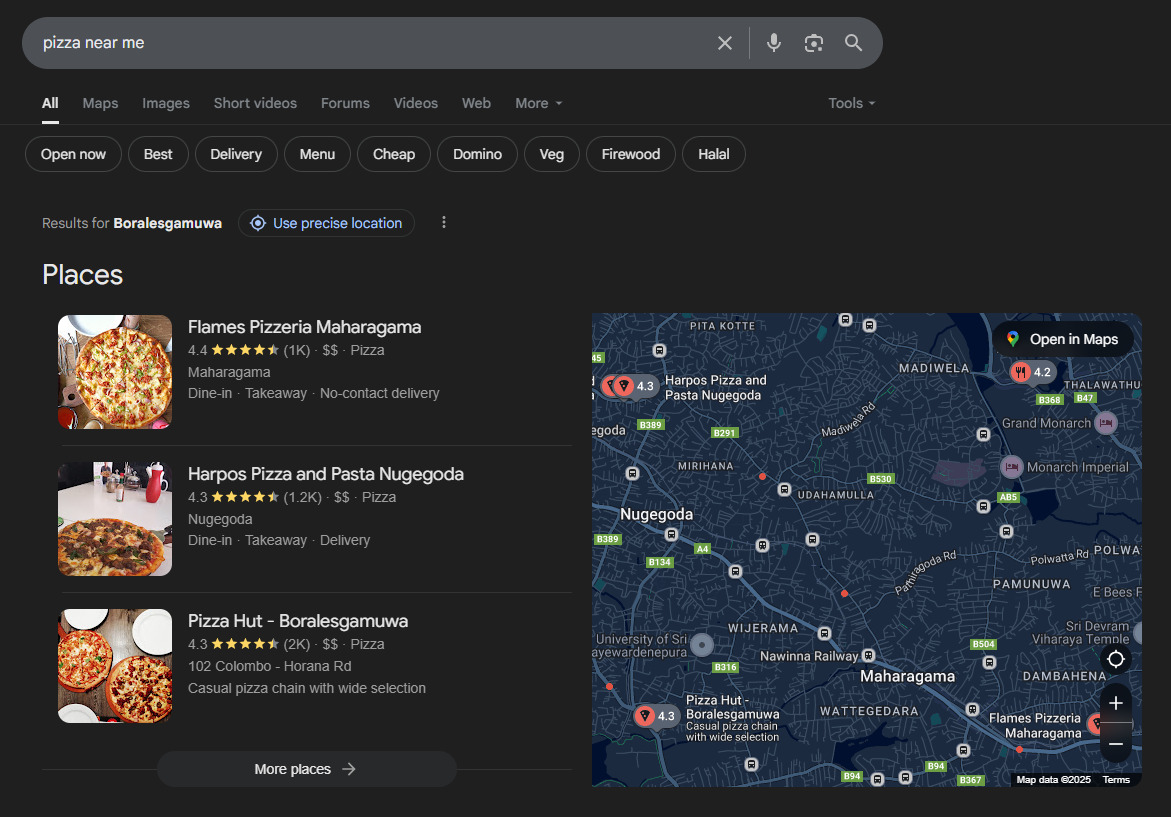Screen dimensions: 1171x817
Task: Toggle the Cheap filter chip
Action: tap(394, 155)
